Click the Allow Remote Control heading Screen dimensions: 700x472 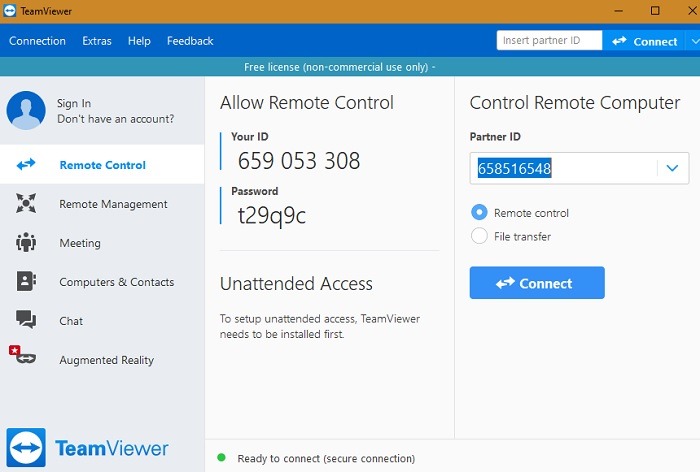point(307,103)
